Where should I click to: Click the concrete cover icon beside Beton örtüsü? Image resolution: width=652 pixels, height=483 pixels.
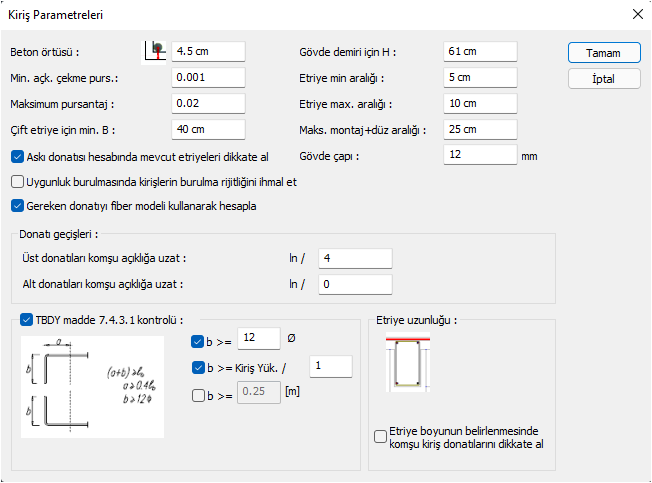[x=155, y=50]
